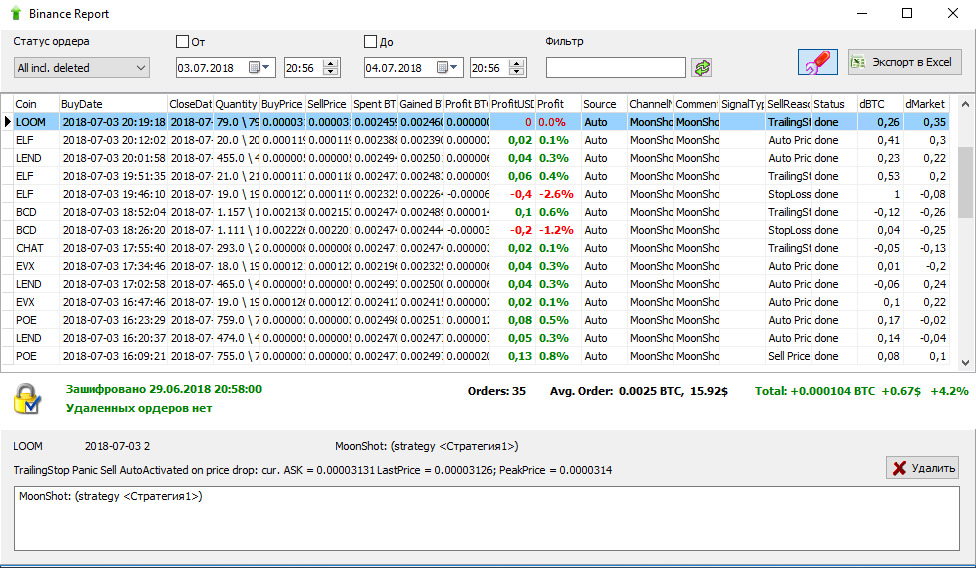The height and width of the screenshot is (568, 976).
Task: Decrease the To time spinner
Action: coord(517,72)
